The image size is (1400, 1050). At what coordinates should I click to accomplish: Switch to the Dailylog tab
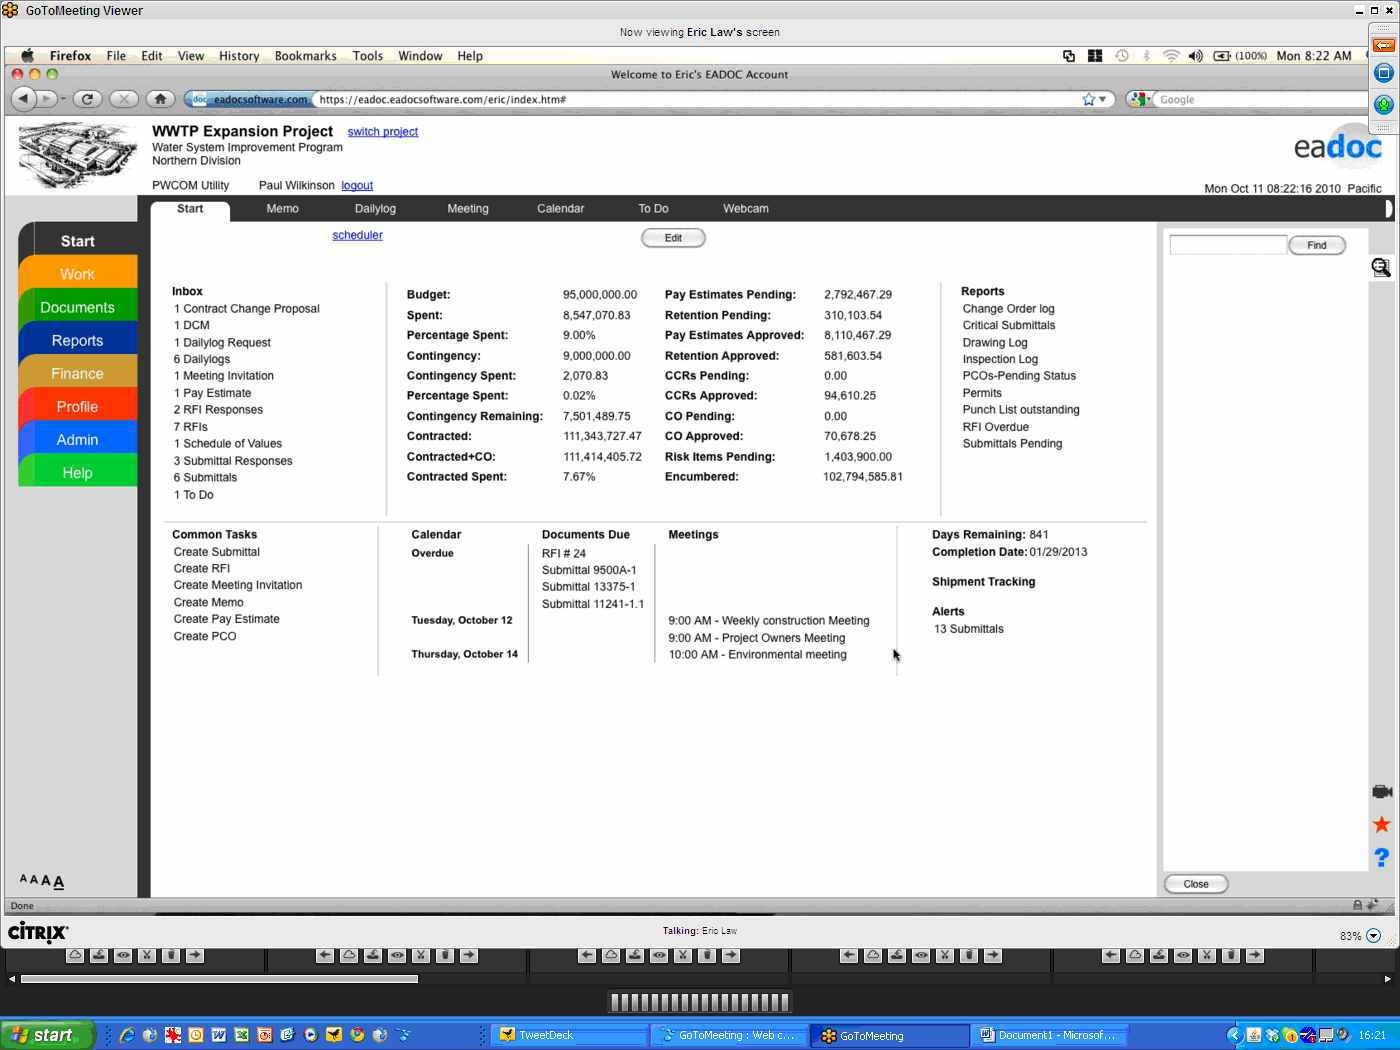point(375,209)
